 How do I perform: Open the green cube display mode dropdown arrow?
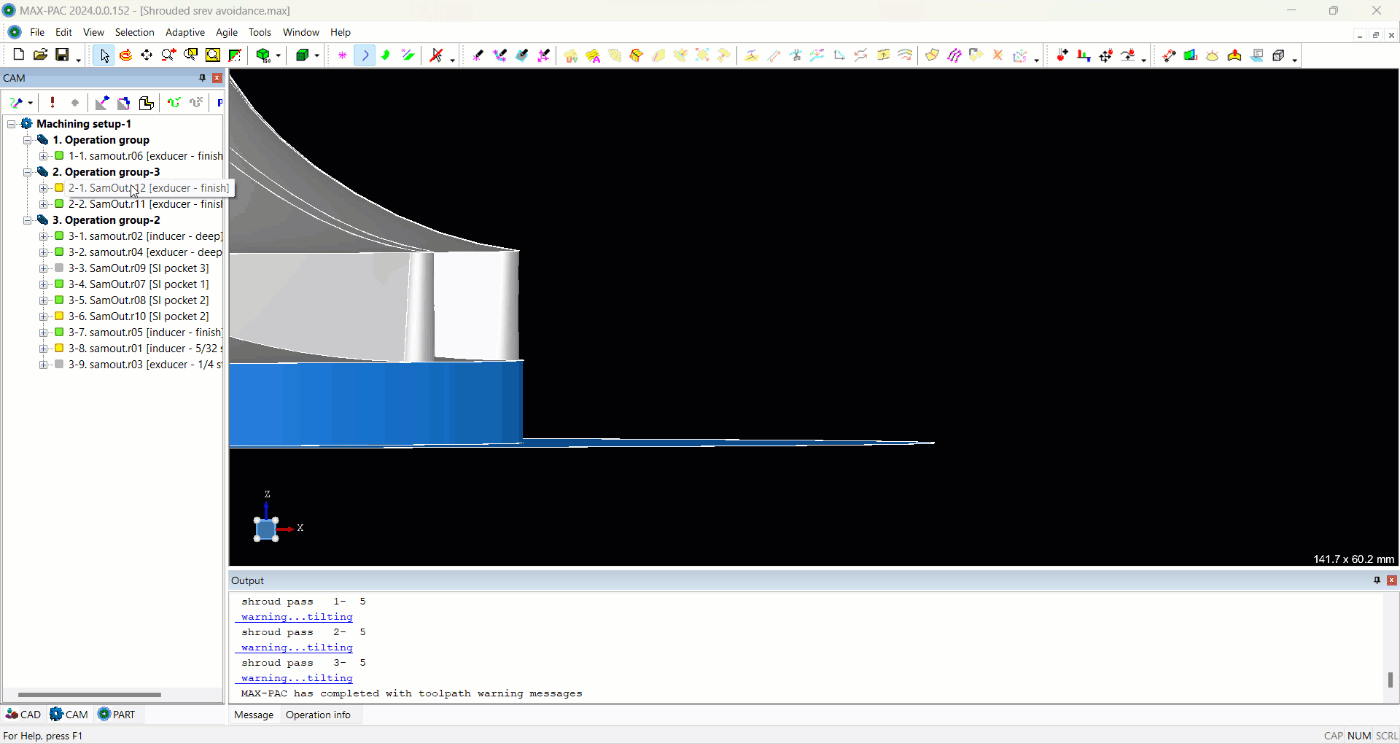(317, 57)
